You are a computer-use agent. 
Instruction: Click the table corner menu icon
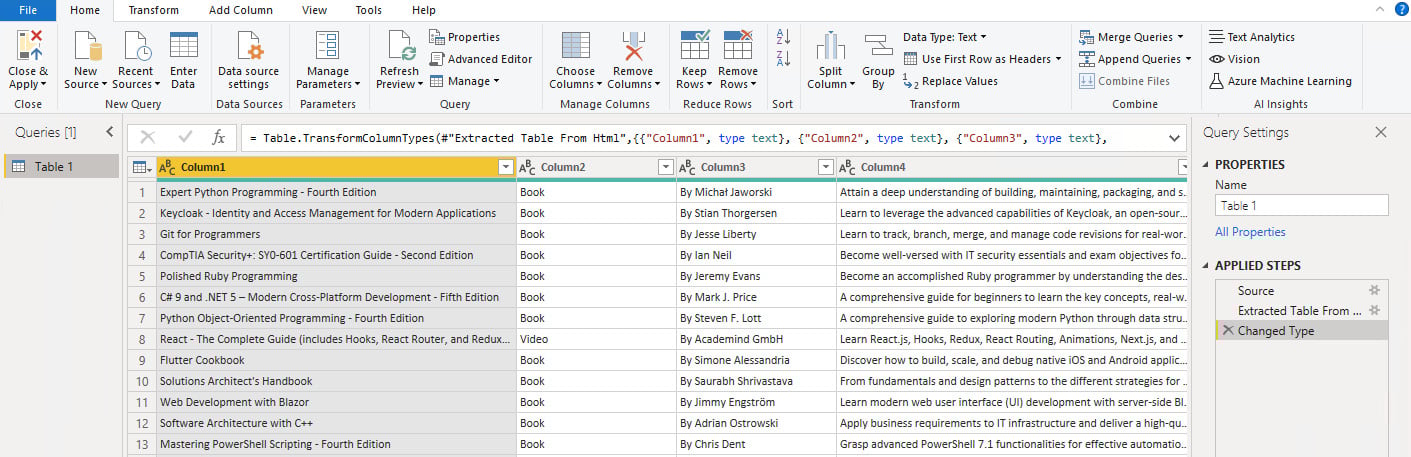[141, 167]
